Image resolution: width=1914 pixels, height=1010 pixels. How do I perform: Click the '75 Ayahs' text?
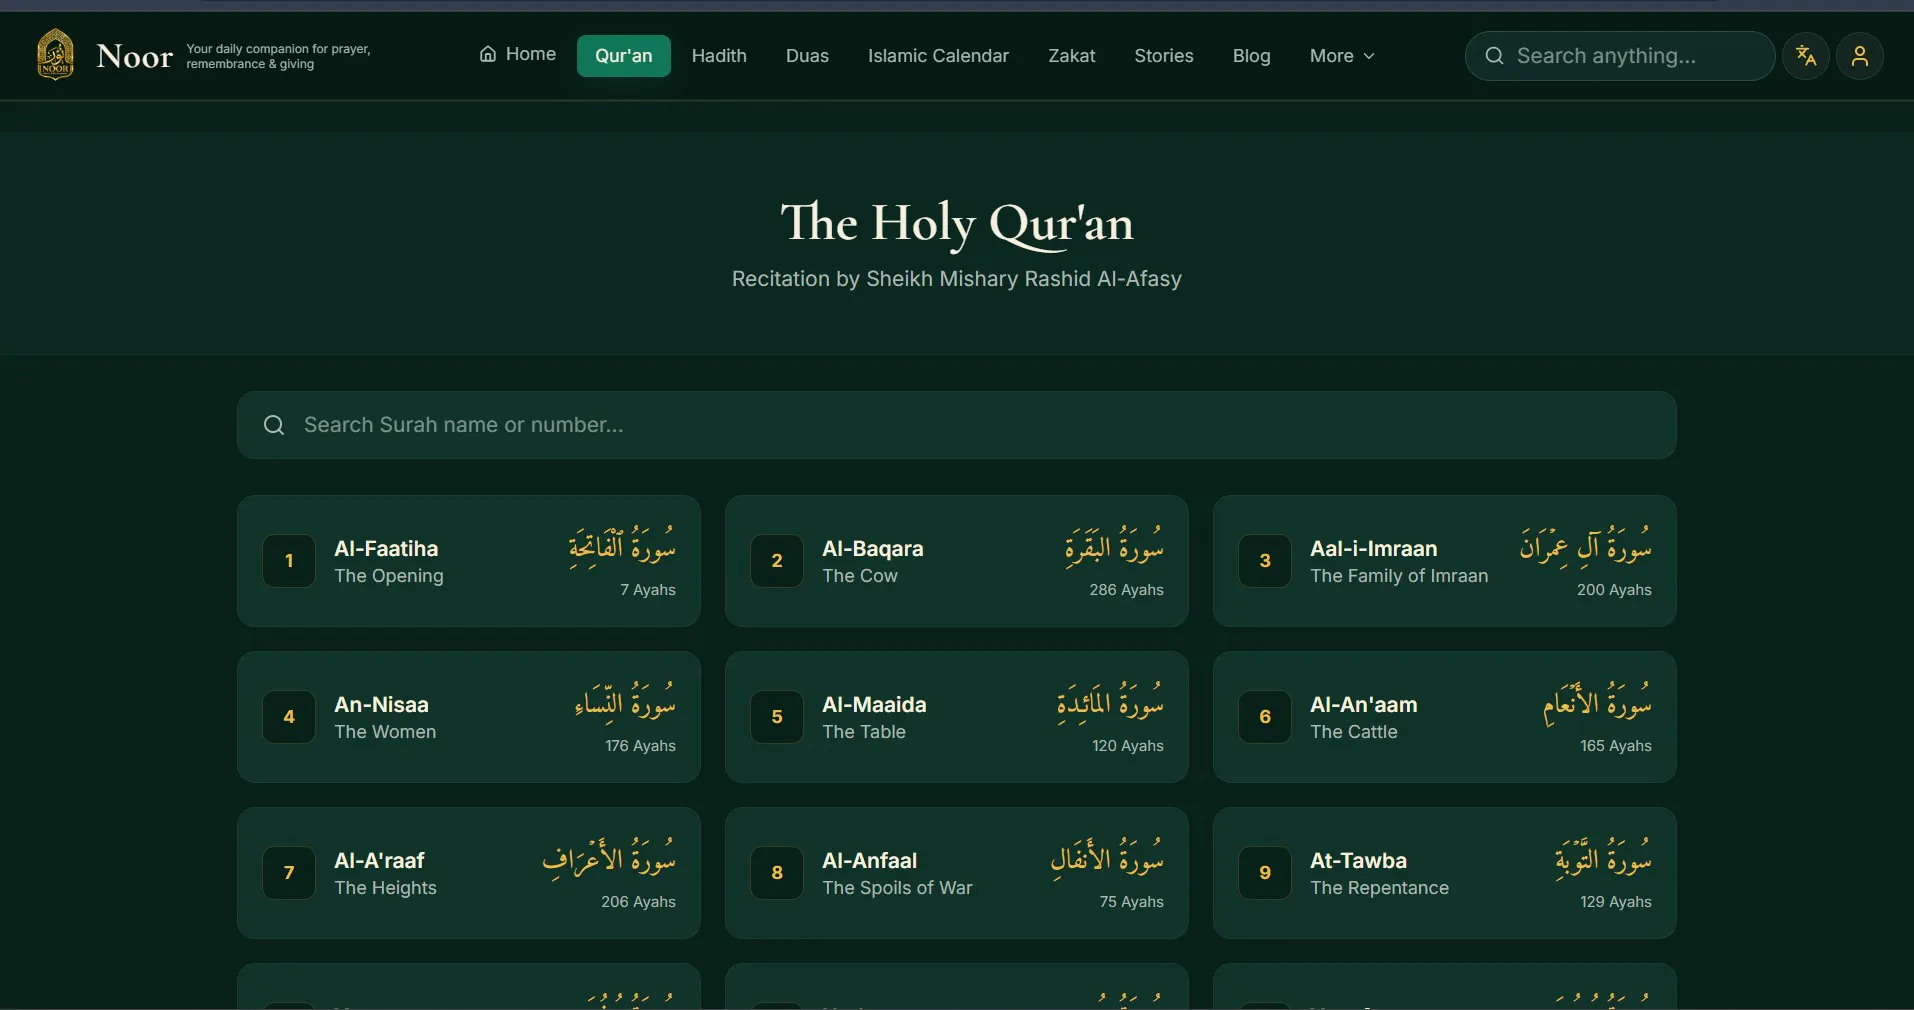[x=1131, y=902]
